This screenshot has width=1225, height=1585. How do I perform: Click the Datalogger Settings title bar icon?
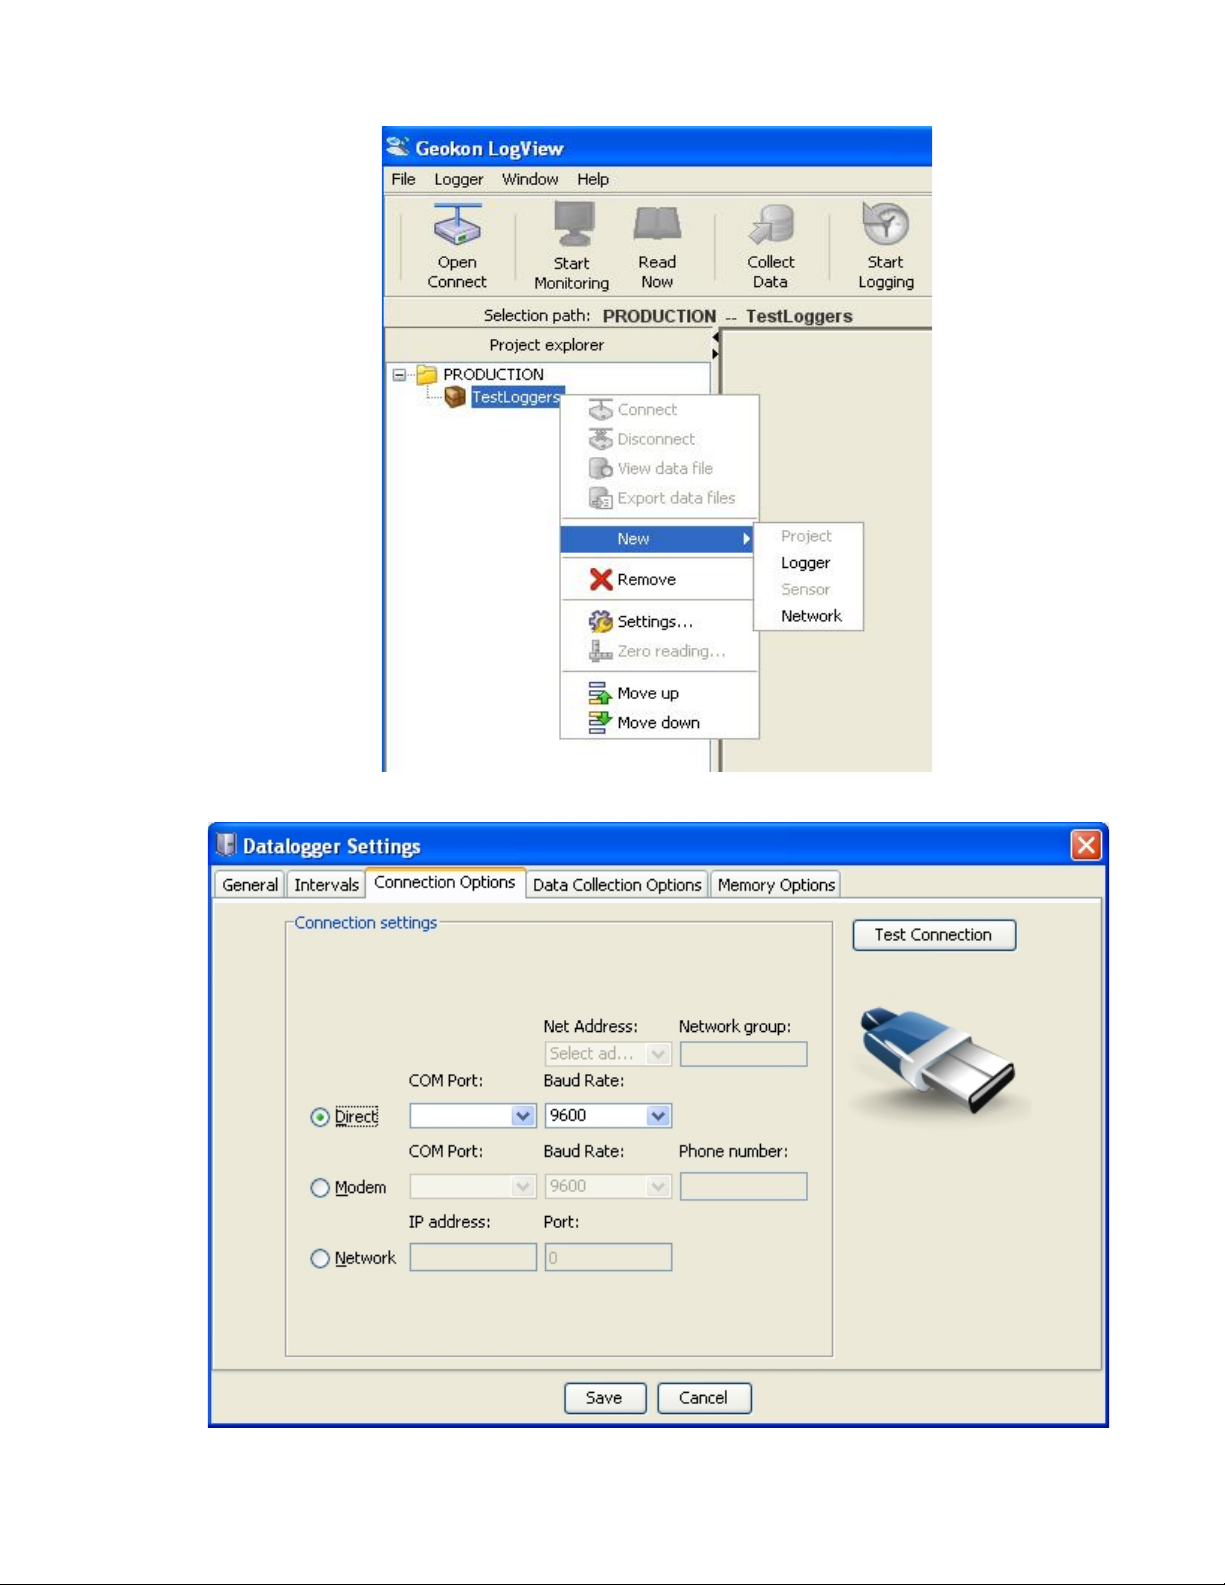[227, 845]
